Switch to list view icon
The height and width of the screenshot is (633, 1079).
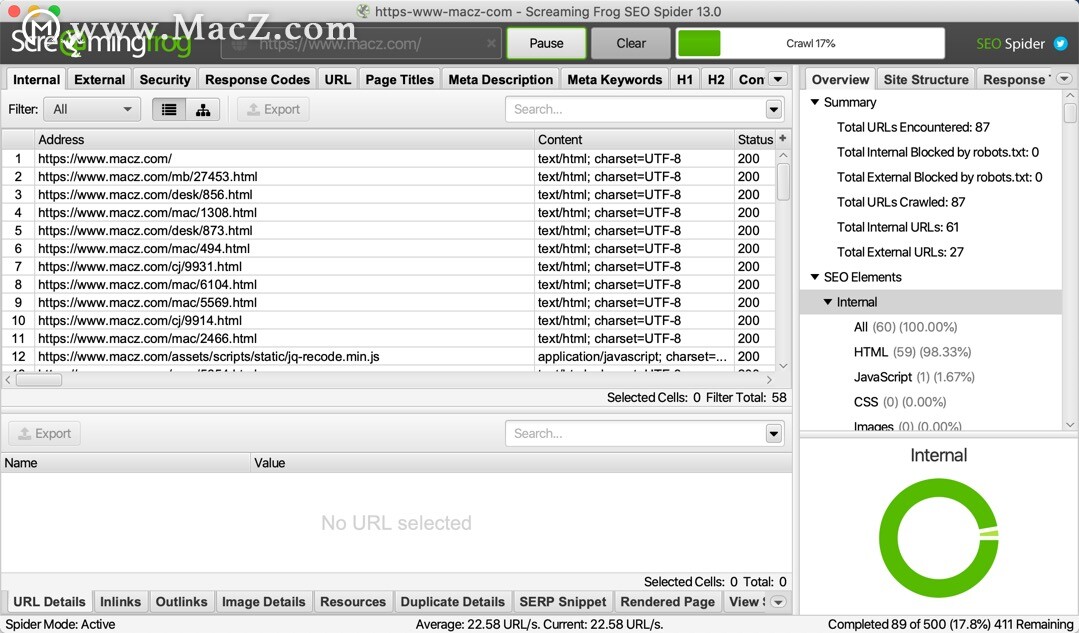pyautogui.click(x=169, y=109)
